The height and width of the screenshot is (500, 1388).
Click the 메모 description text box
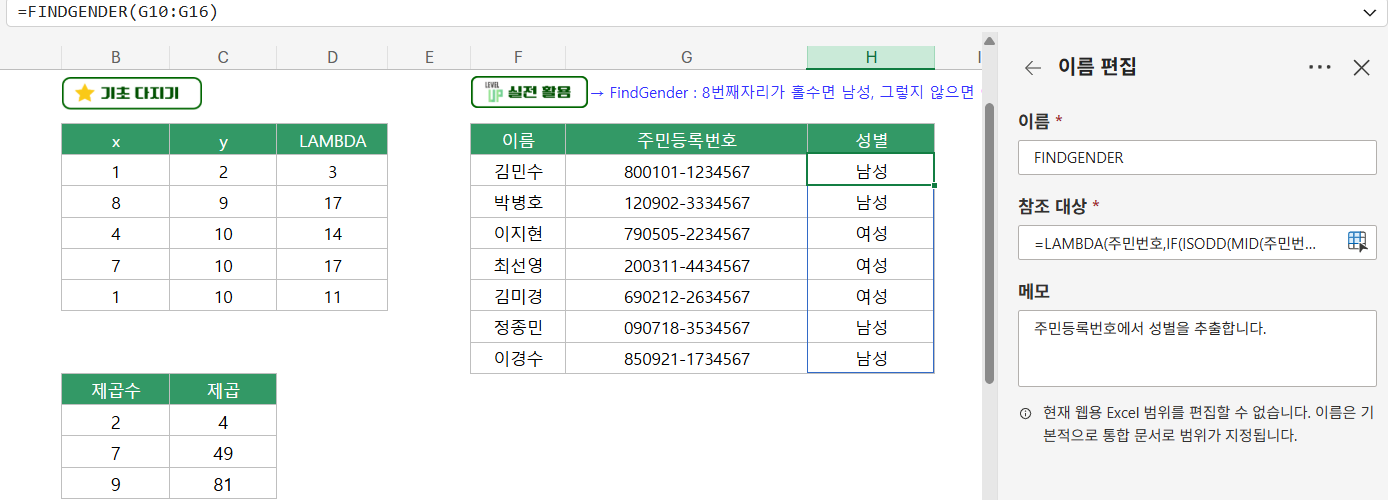pyautogui.click(x=1197, y=348)
